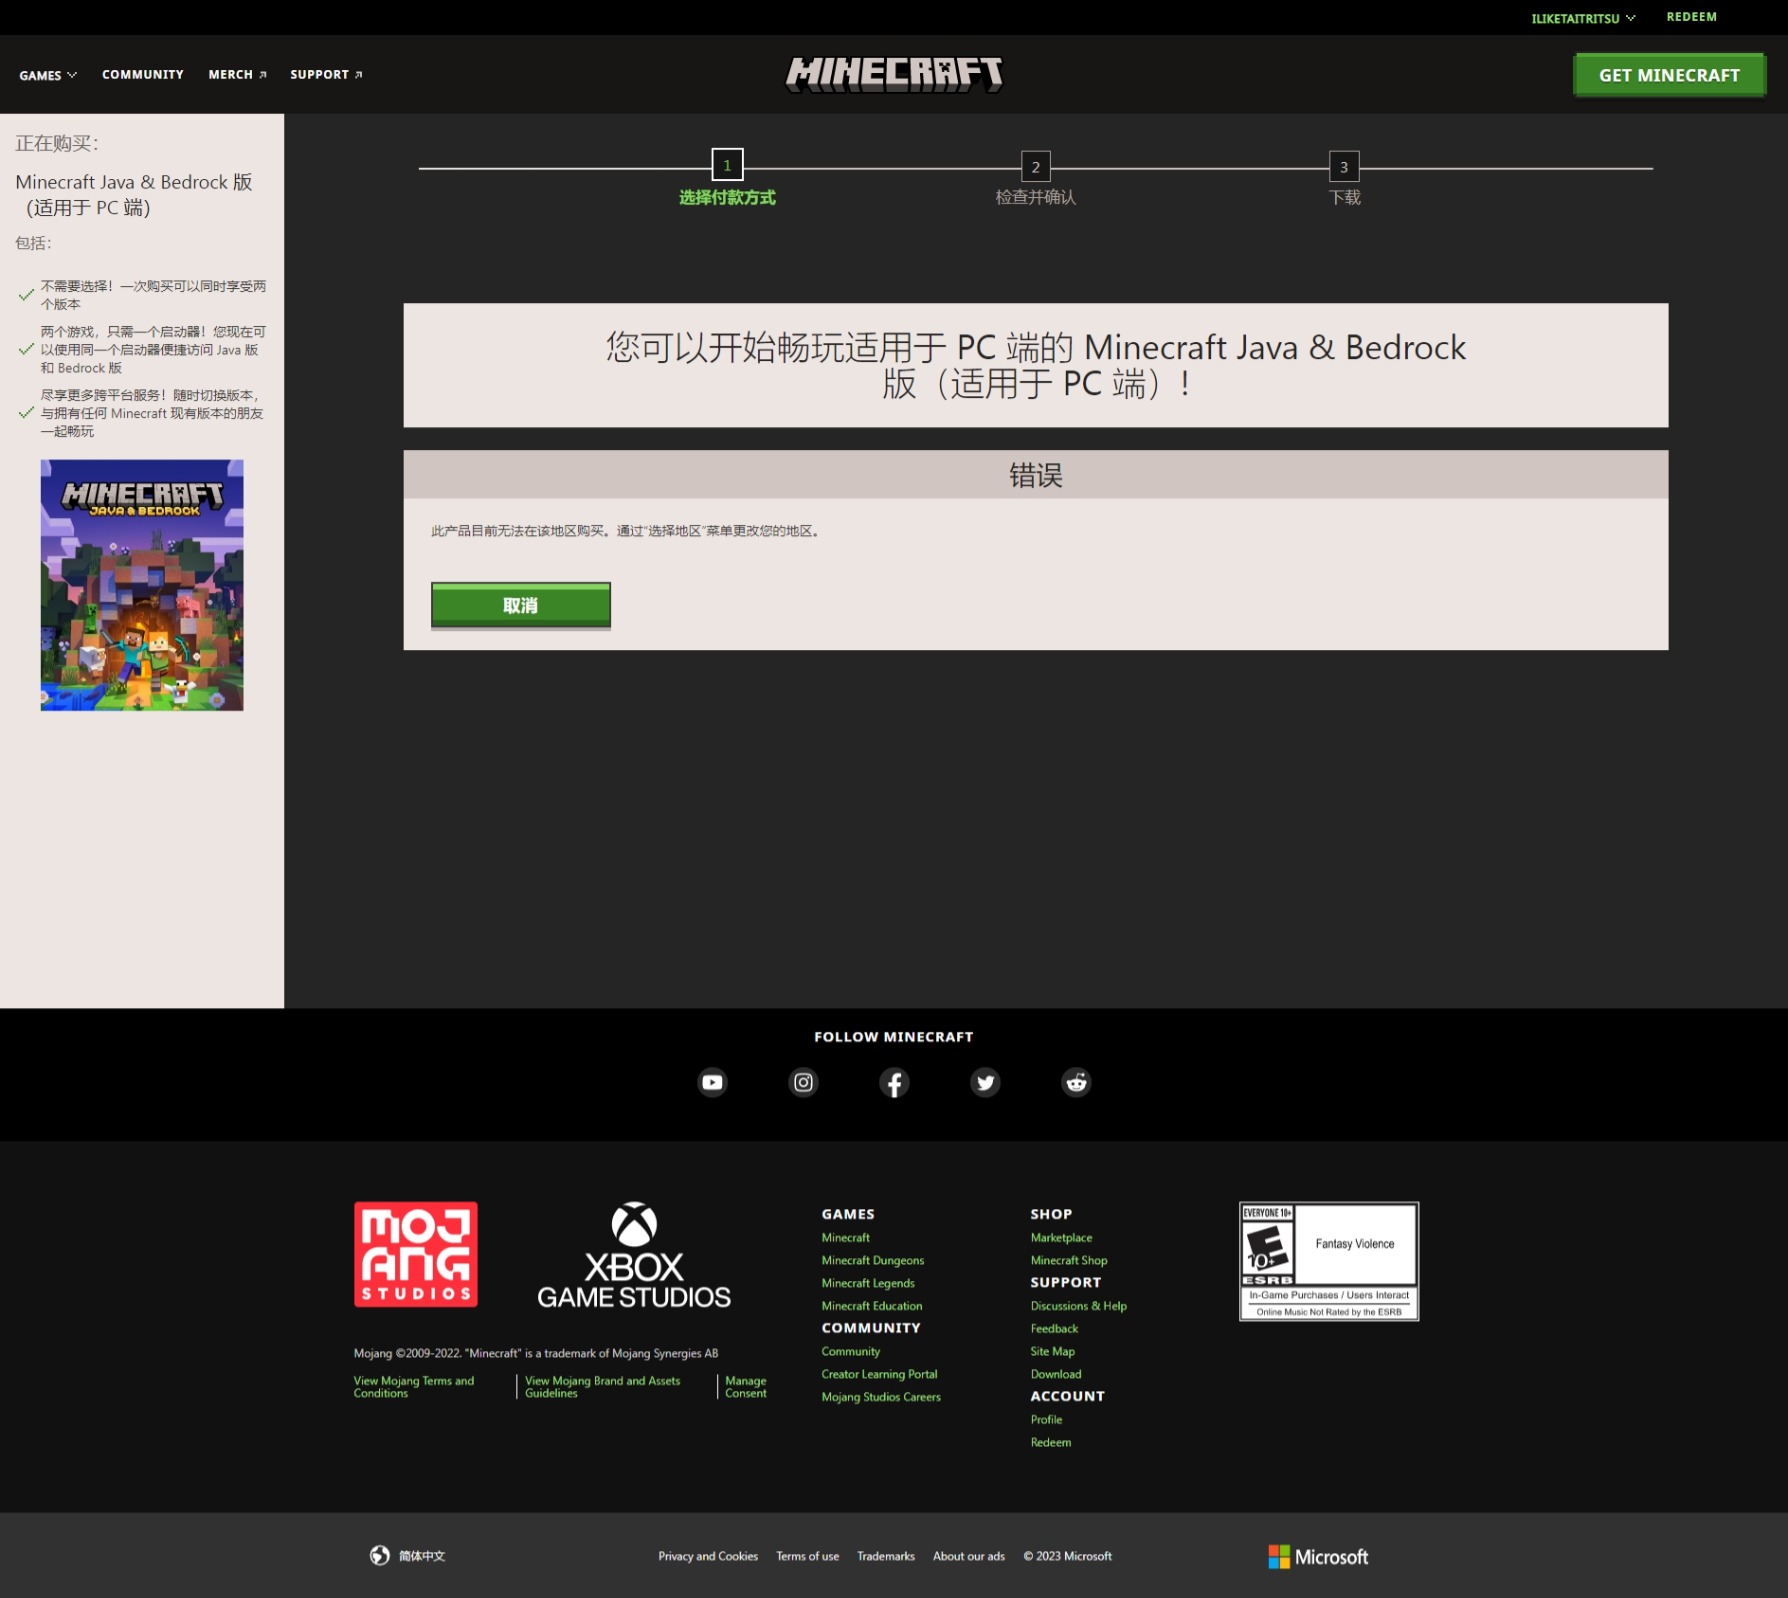This screenshot has width=1788, height=1598.
Task: Open the Support nav link
Action: click(x=326, y=74)
